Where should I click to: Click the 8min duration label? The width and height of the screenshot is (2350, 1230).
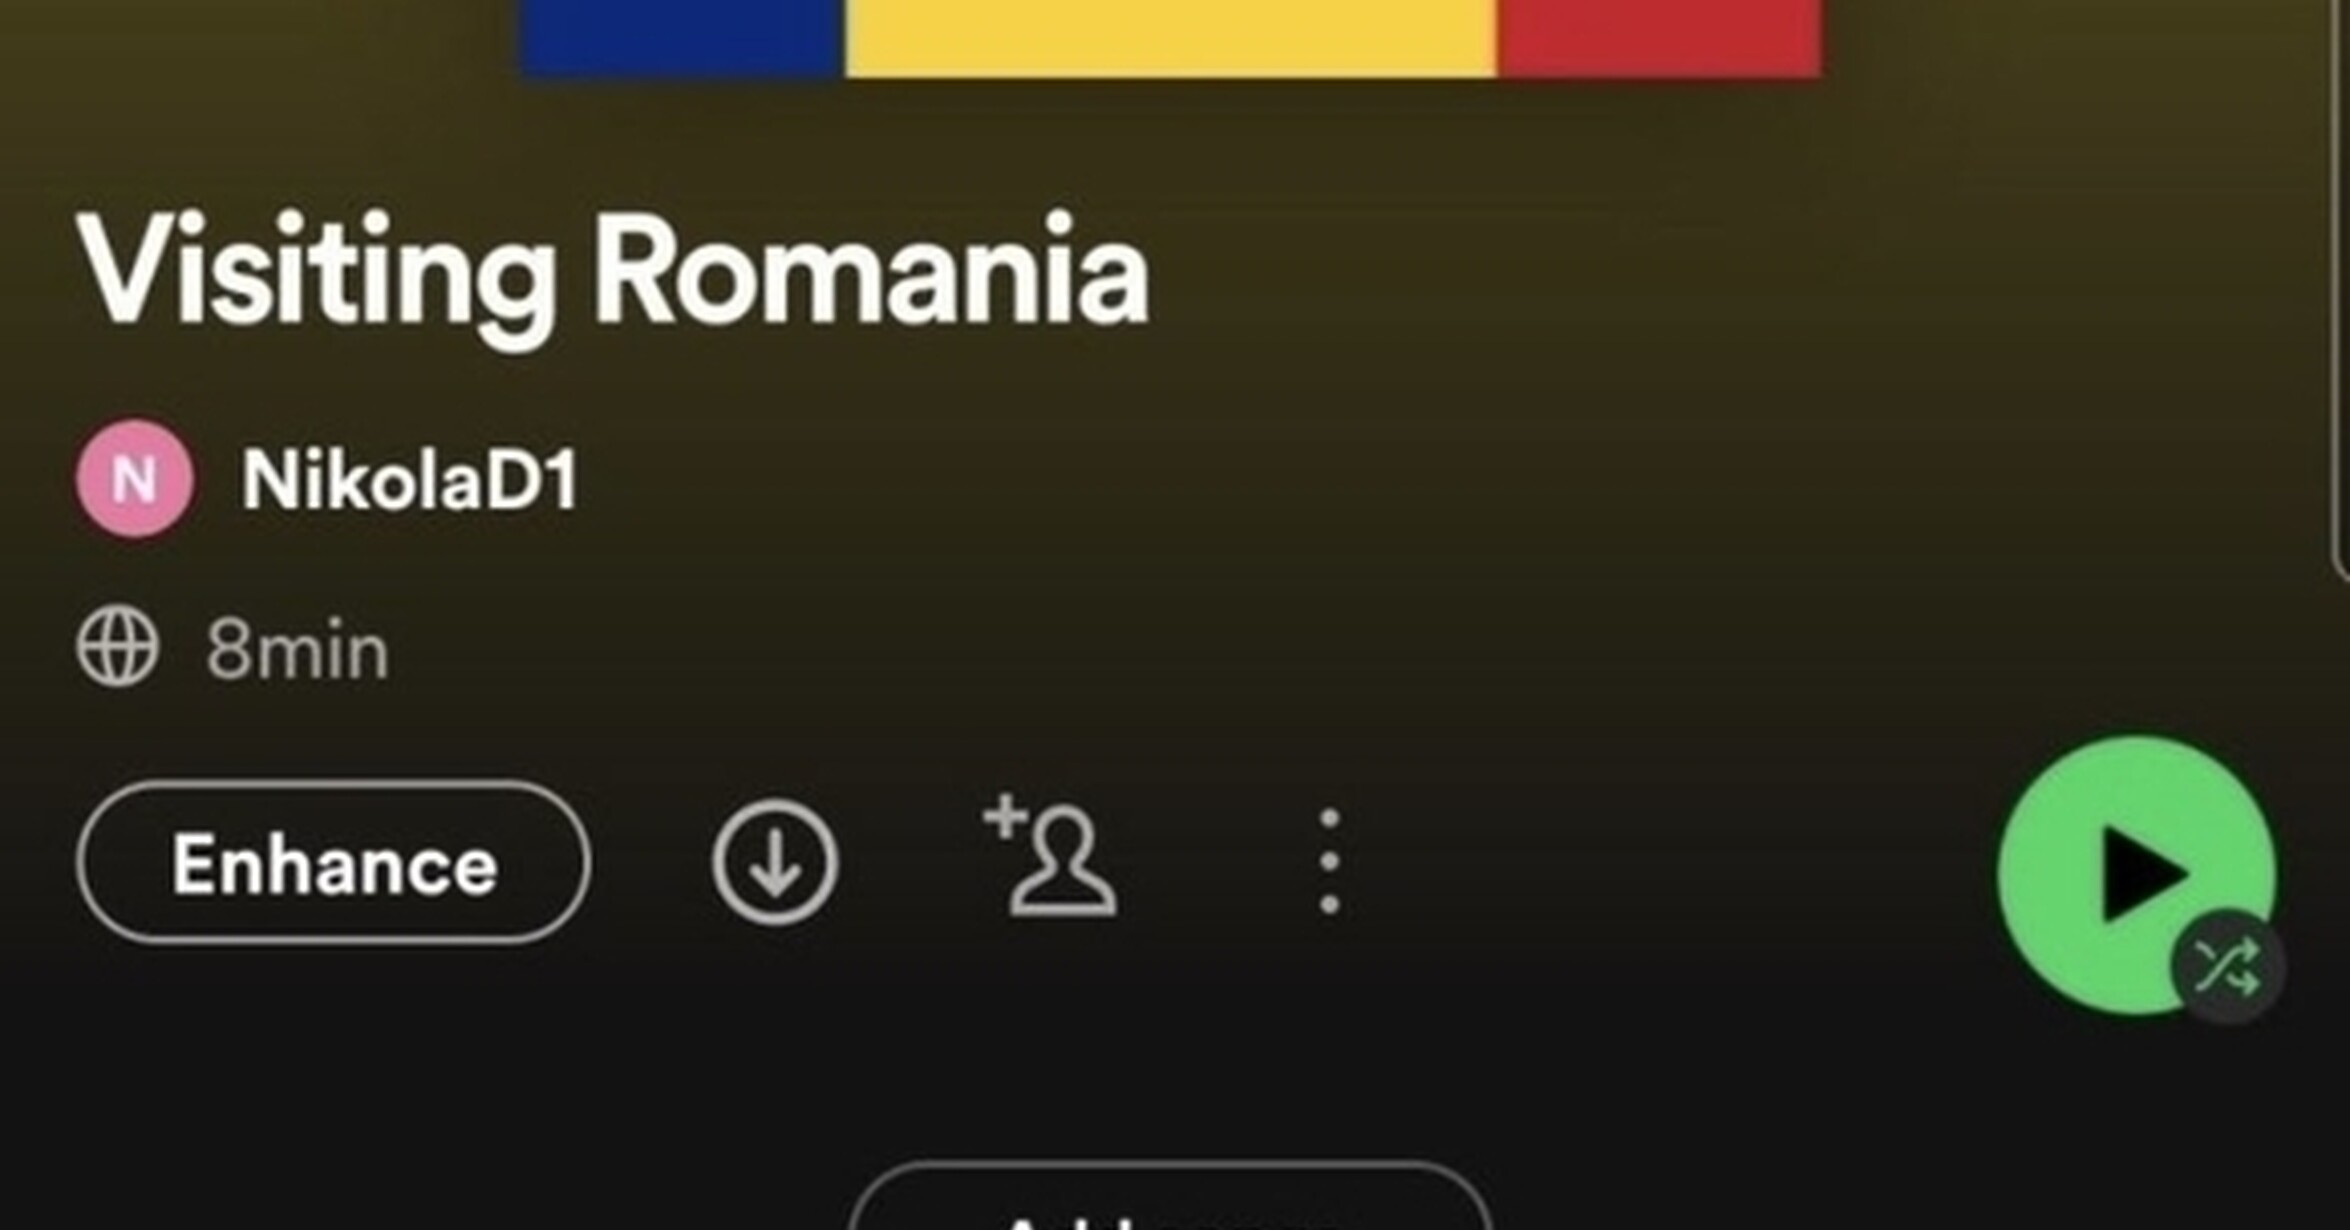[x=297, y=651]
